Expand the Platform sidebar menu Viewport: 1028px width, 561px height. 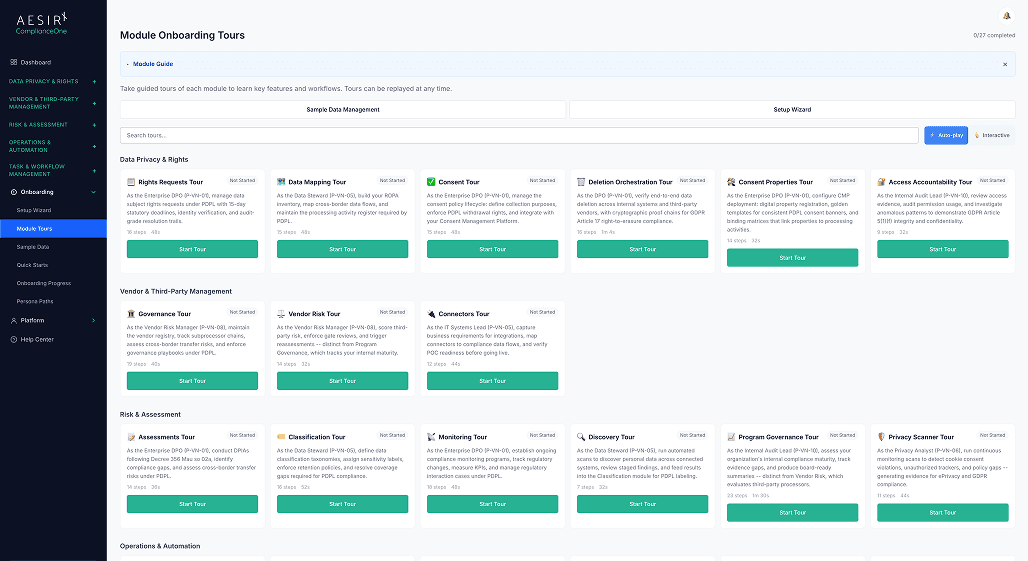point(94,320)
